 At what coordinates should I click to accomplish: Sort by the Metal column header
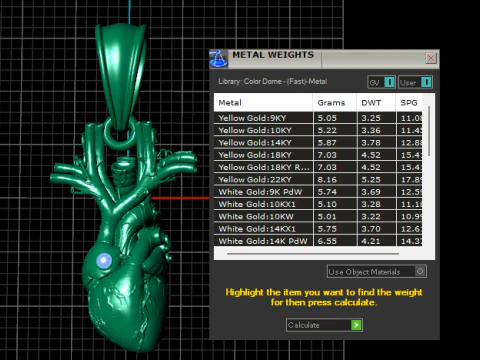click(263, 103)
